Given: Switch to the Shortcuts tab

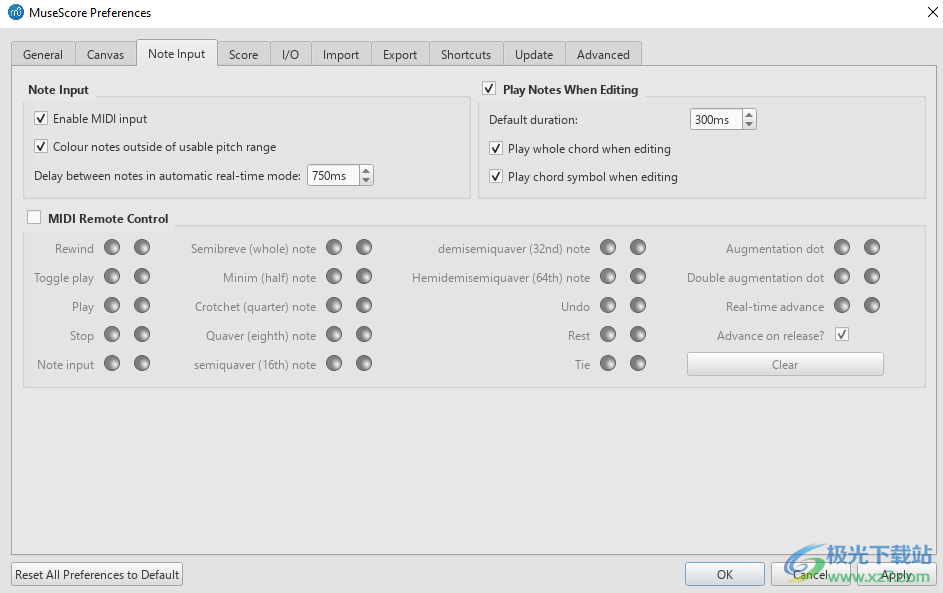Looking at the screenshot, I should (x=465, y=54).
